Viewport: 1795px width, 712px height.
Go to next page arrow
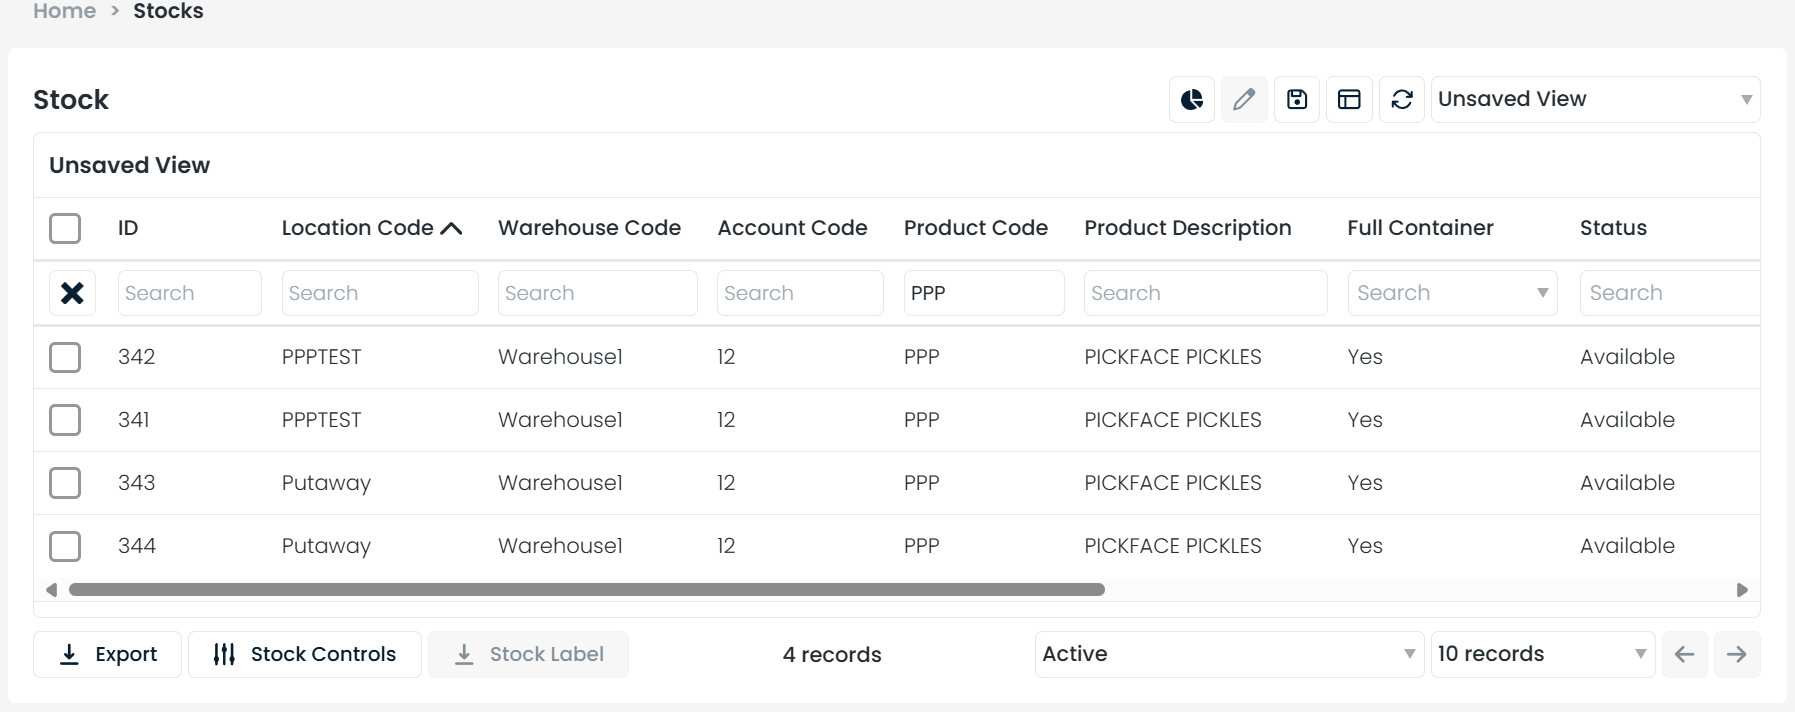1736,654
